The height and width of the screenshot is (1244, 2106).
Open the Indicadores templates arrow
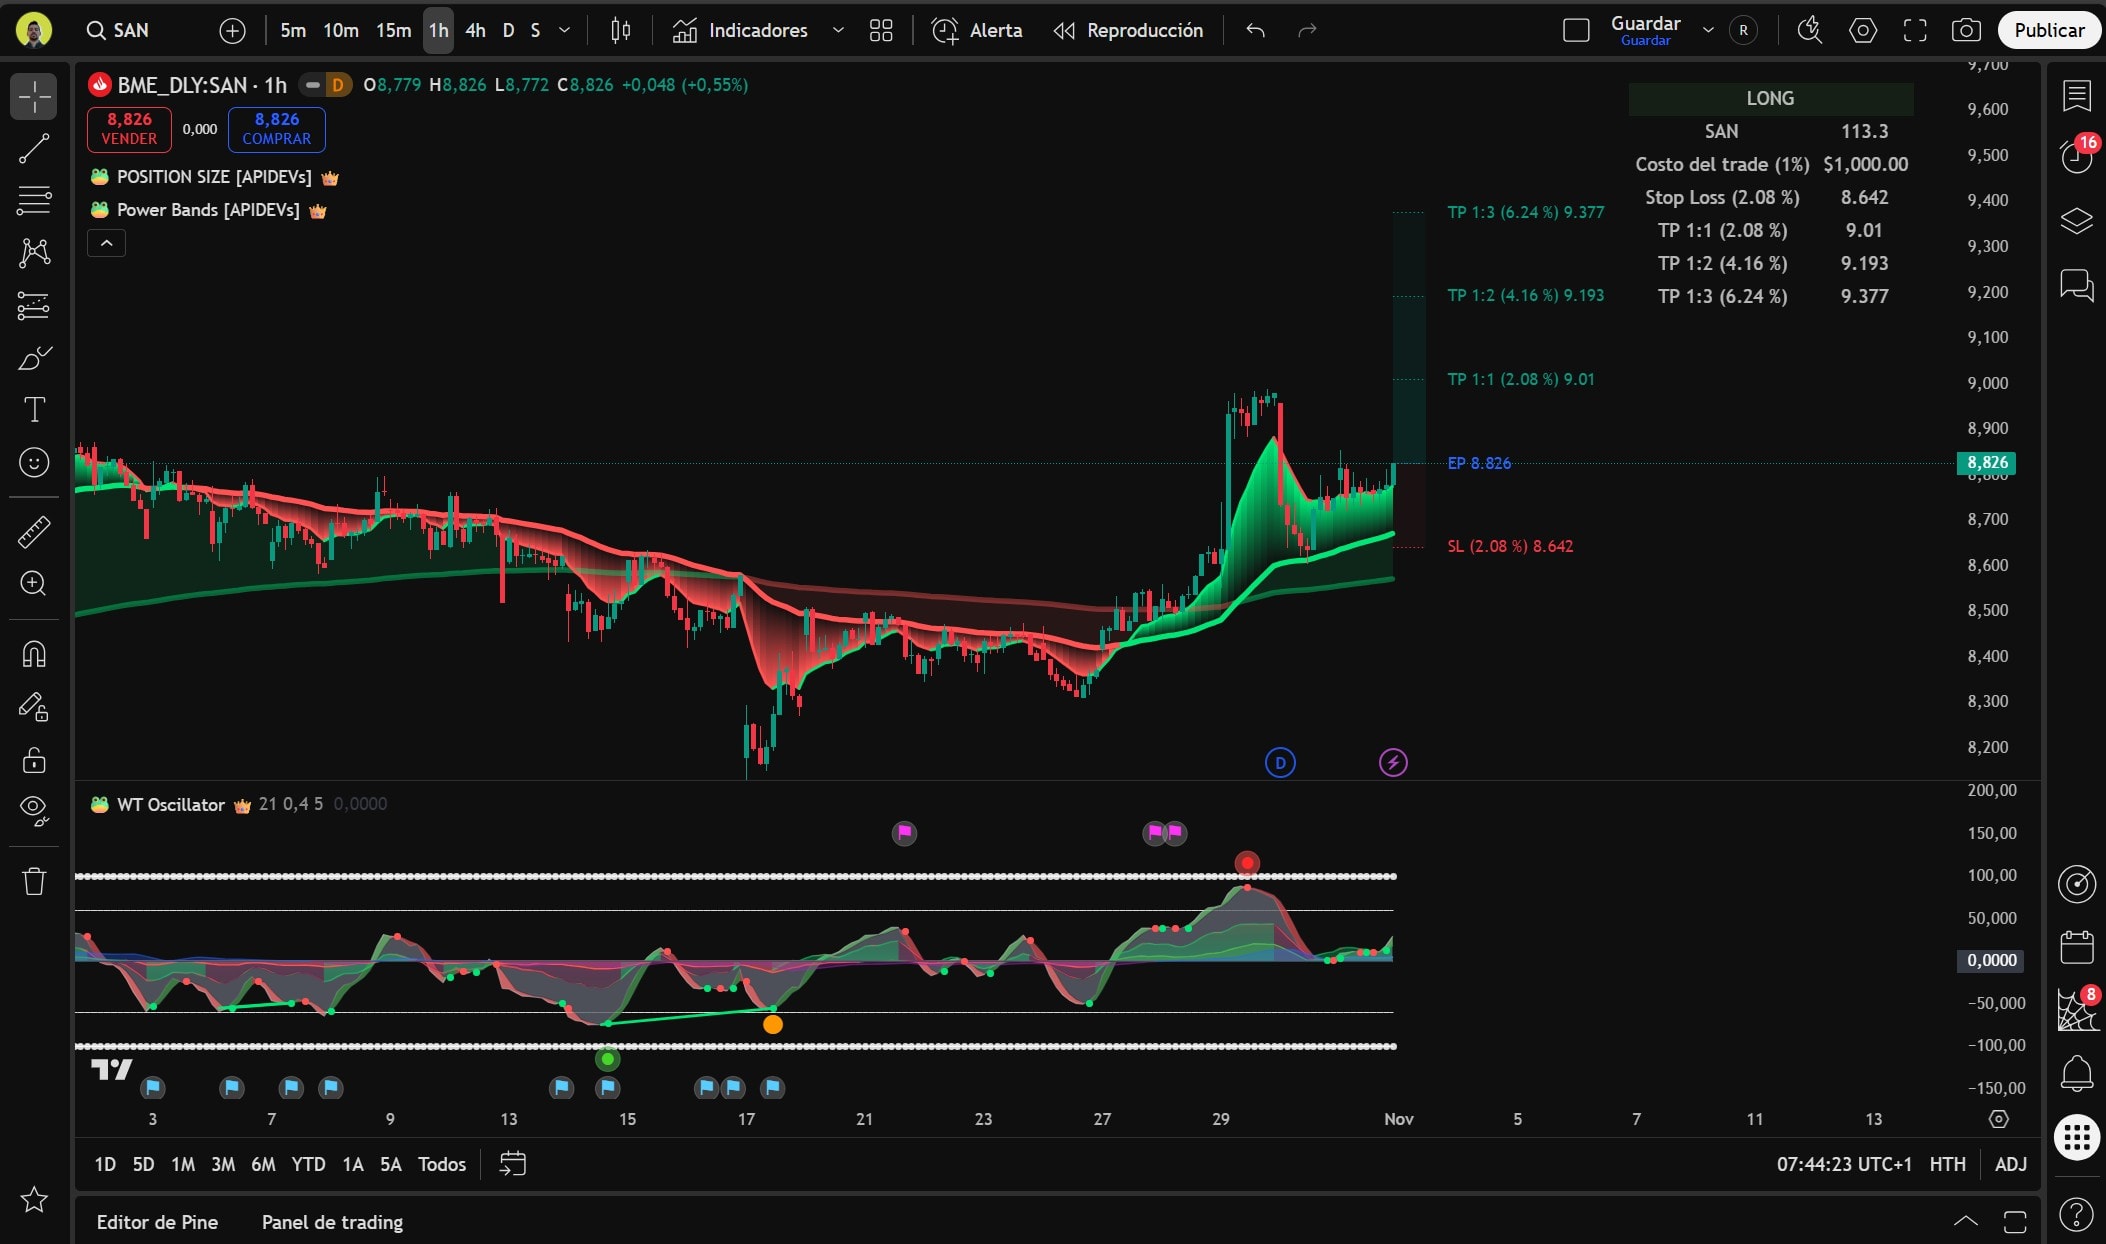point(838,30)
